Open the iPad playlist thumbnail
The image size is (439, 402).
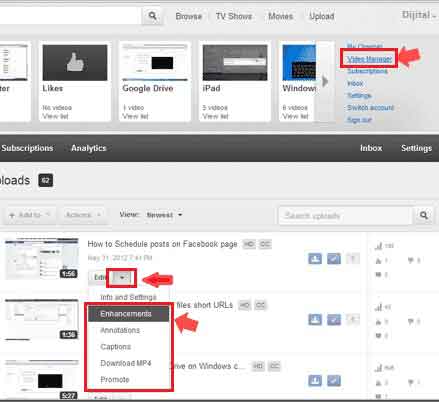pos(235,63)
